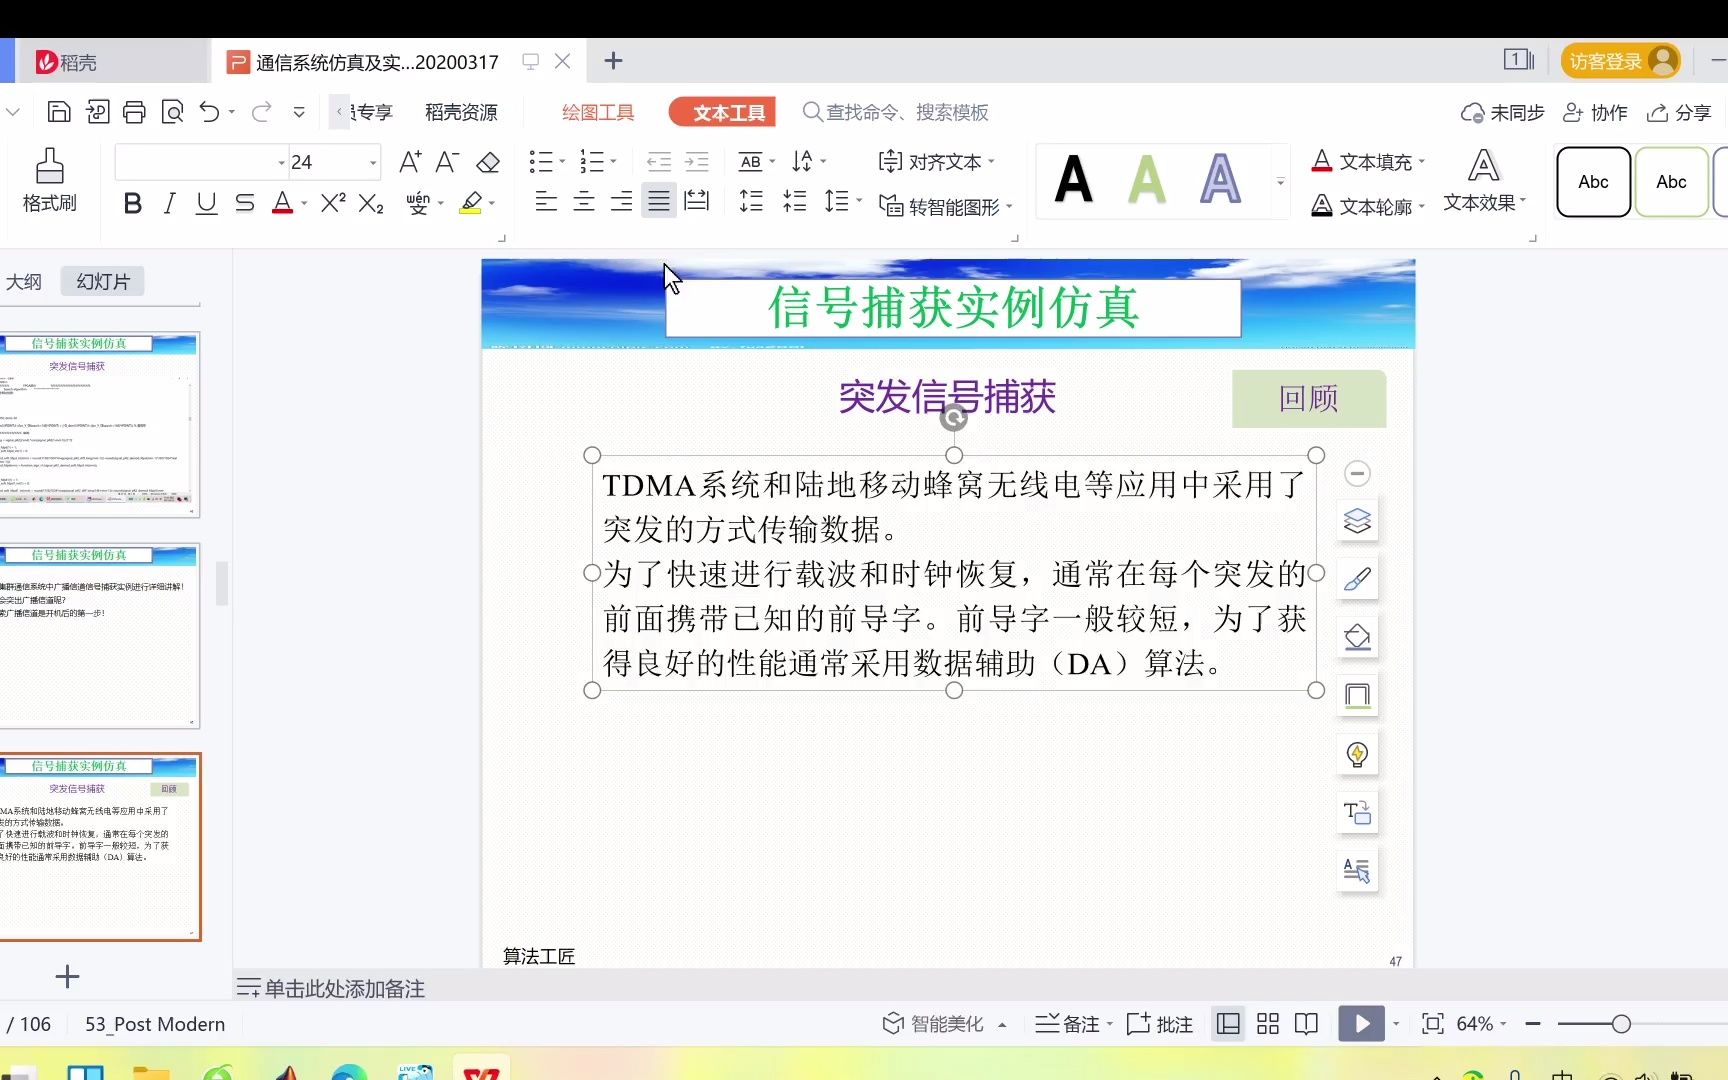Click the Save icon in the quick toolbar
The image size is (1728, 1080).
click(59, 112)
